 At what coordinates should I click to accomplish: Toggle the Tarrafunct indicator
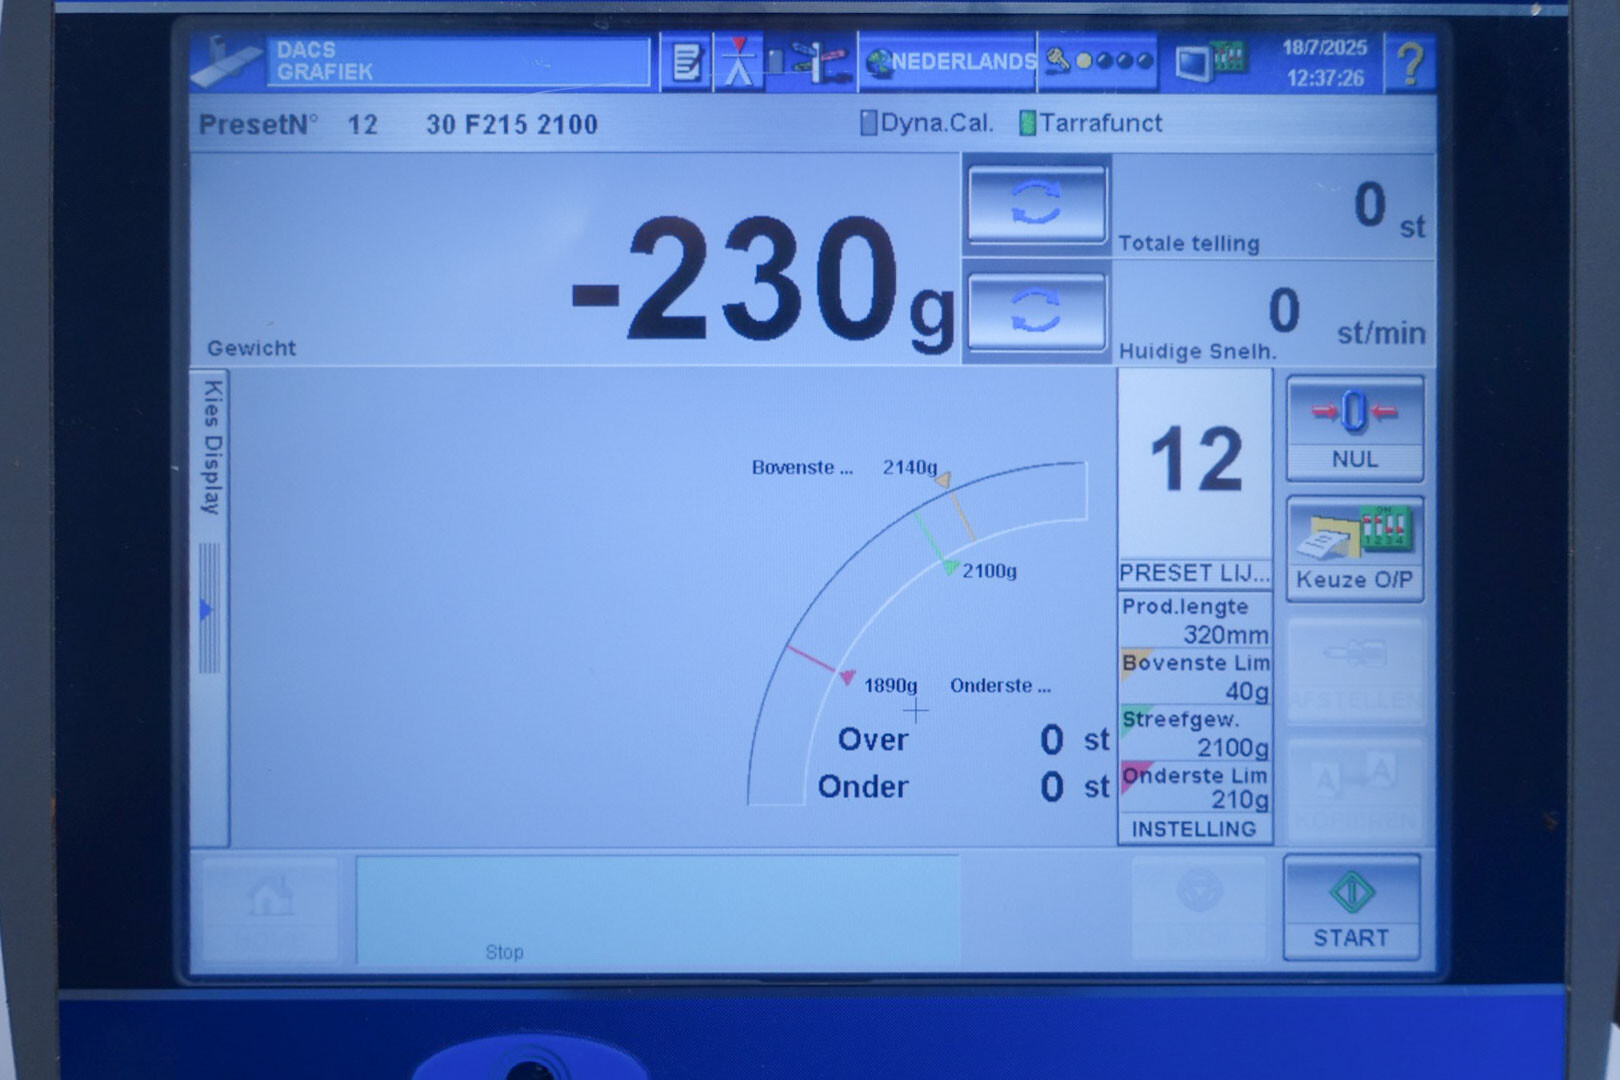click(x=1090, y=123)
